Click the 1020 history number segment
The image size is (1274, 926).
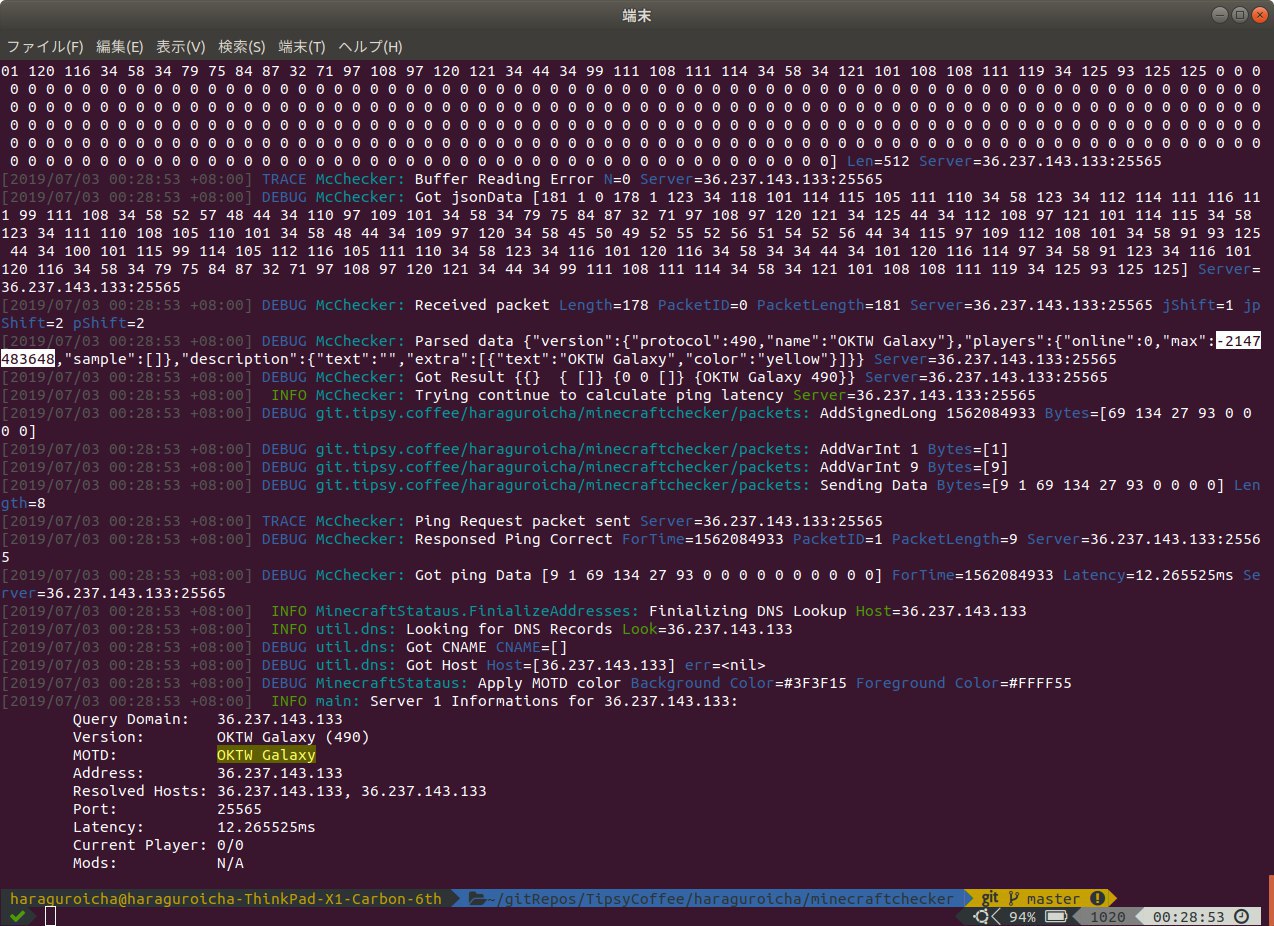(x=1107, y=916)
